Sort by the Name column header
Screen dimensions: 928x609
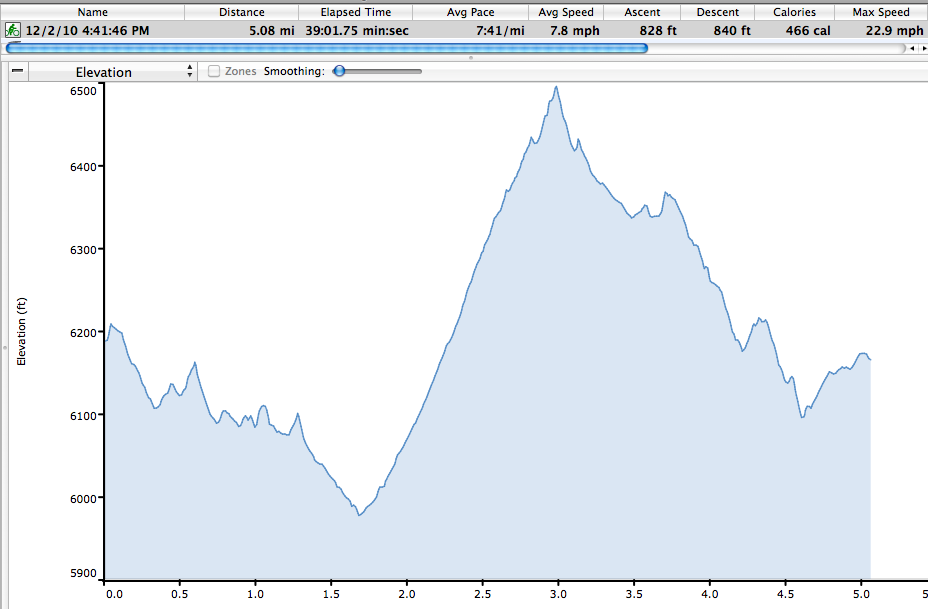click(92, 12)
